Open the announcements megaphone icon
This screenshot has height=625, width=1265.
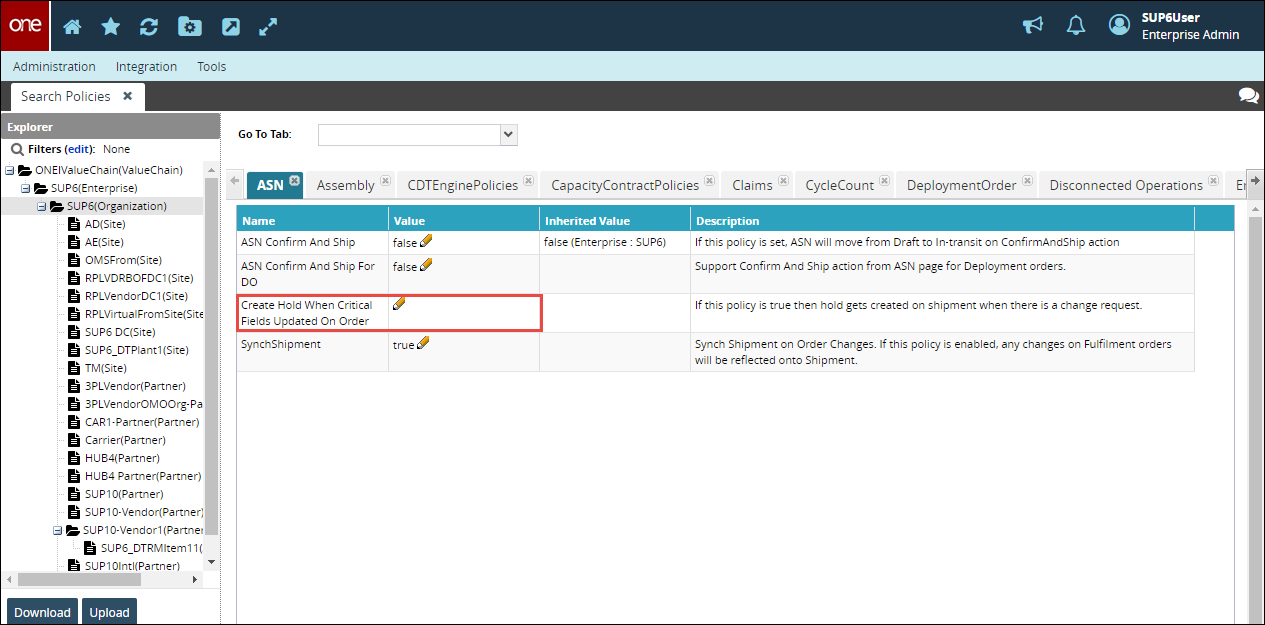coord(1033,26)
